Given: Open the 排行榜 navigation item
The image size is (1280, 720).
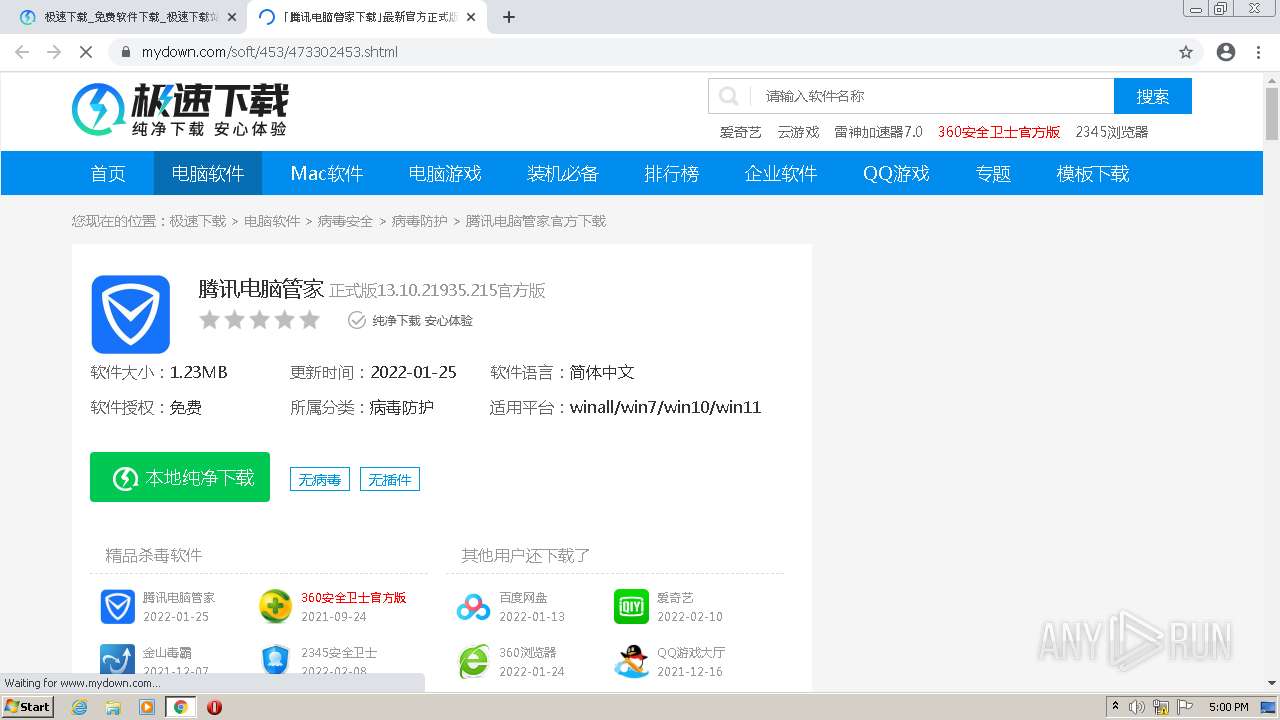Looking at the screenshot, I should [x=672, y=173].
